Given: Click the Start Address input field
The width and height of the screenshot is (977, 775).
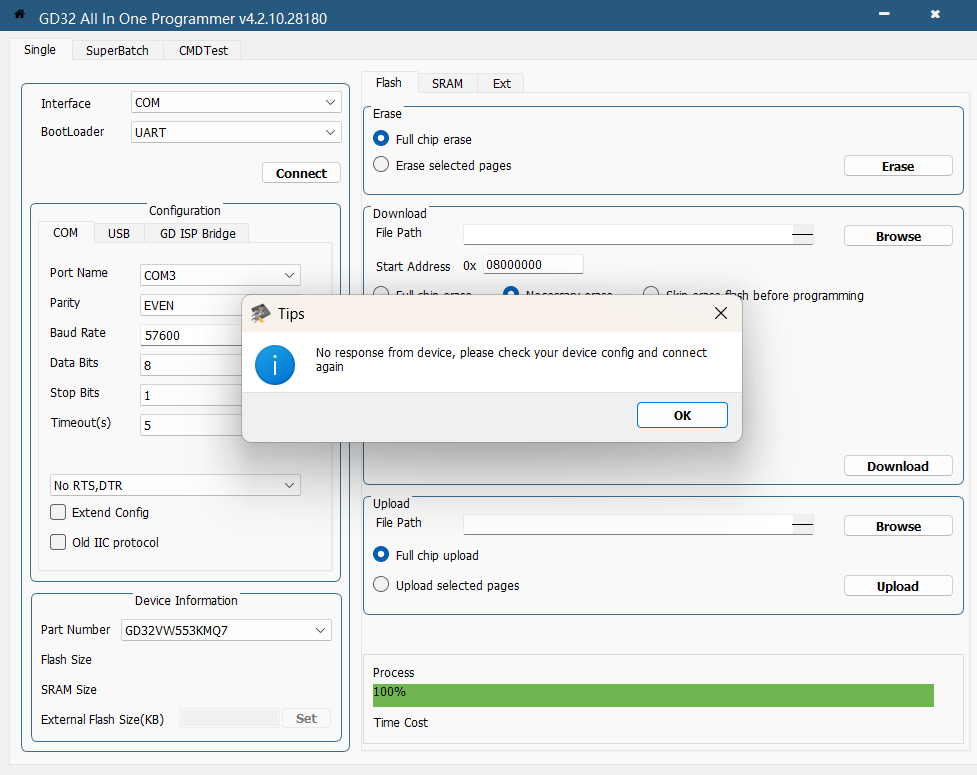Looking at the screenshot, I should pos(533,265).
